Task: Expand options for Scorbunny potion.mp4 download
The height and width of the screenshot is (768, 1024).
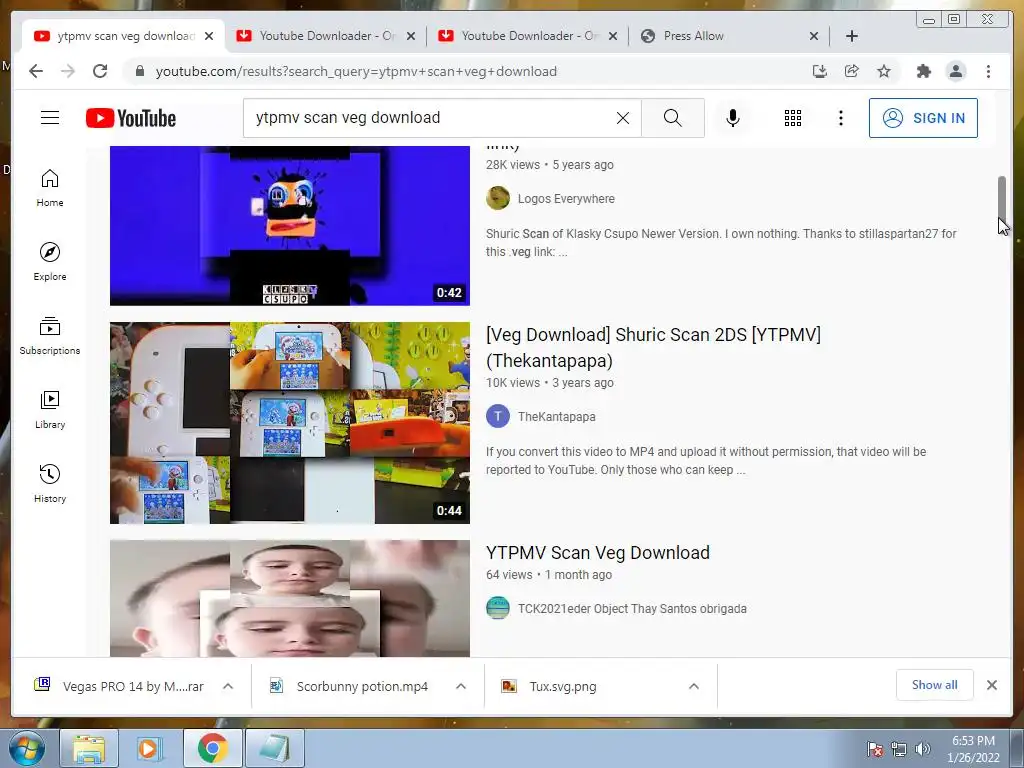Action: click(x=461, y=686)
